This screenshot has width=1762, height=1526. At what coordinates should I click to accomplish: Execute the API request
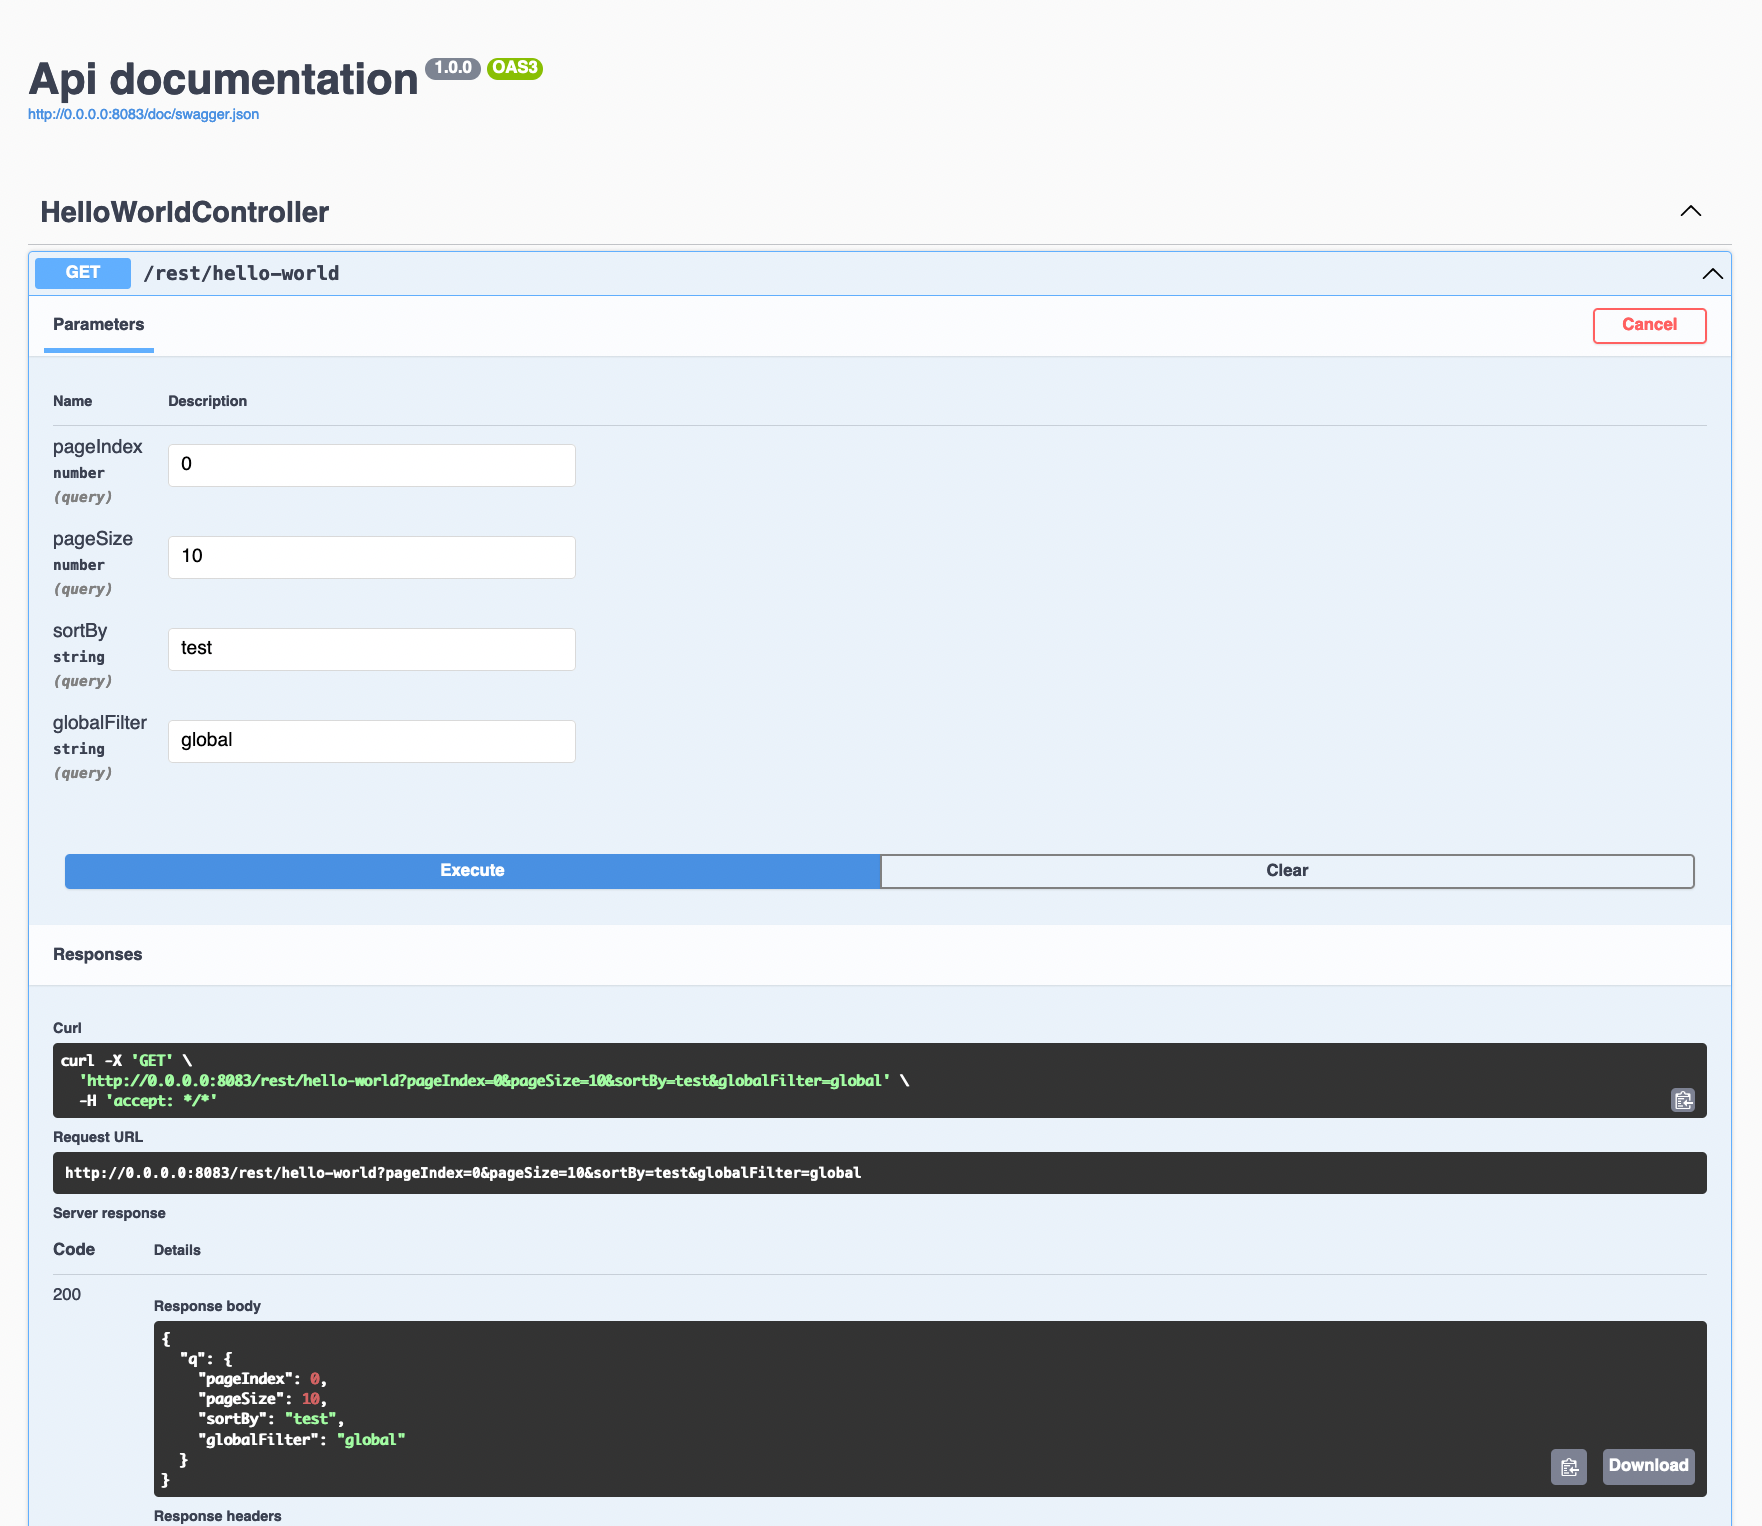point(472,871)
